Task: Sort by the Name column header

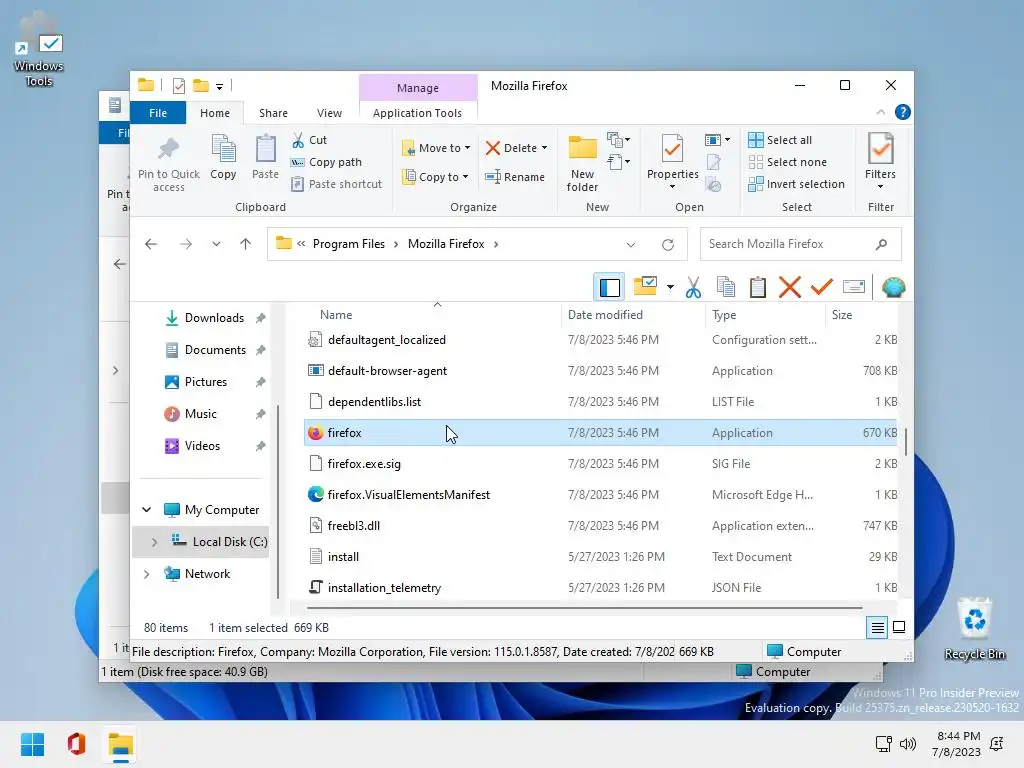Action: click(x=336, y=315)
